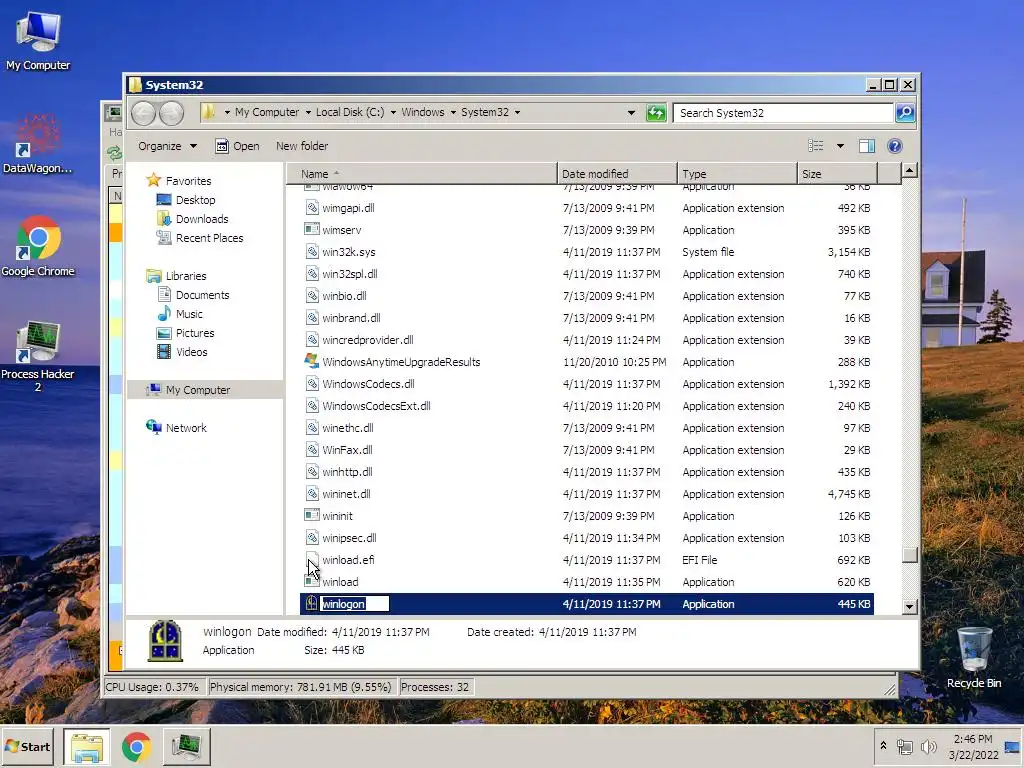1024x768 pixels.
Task: Select the wimserv application icon
Action: tap(312, 229)
